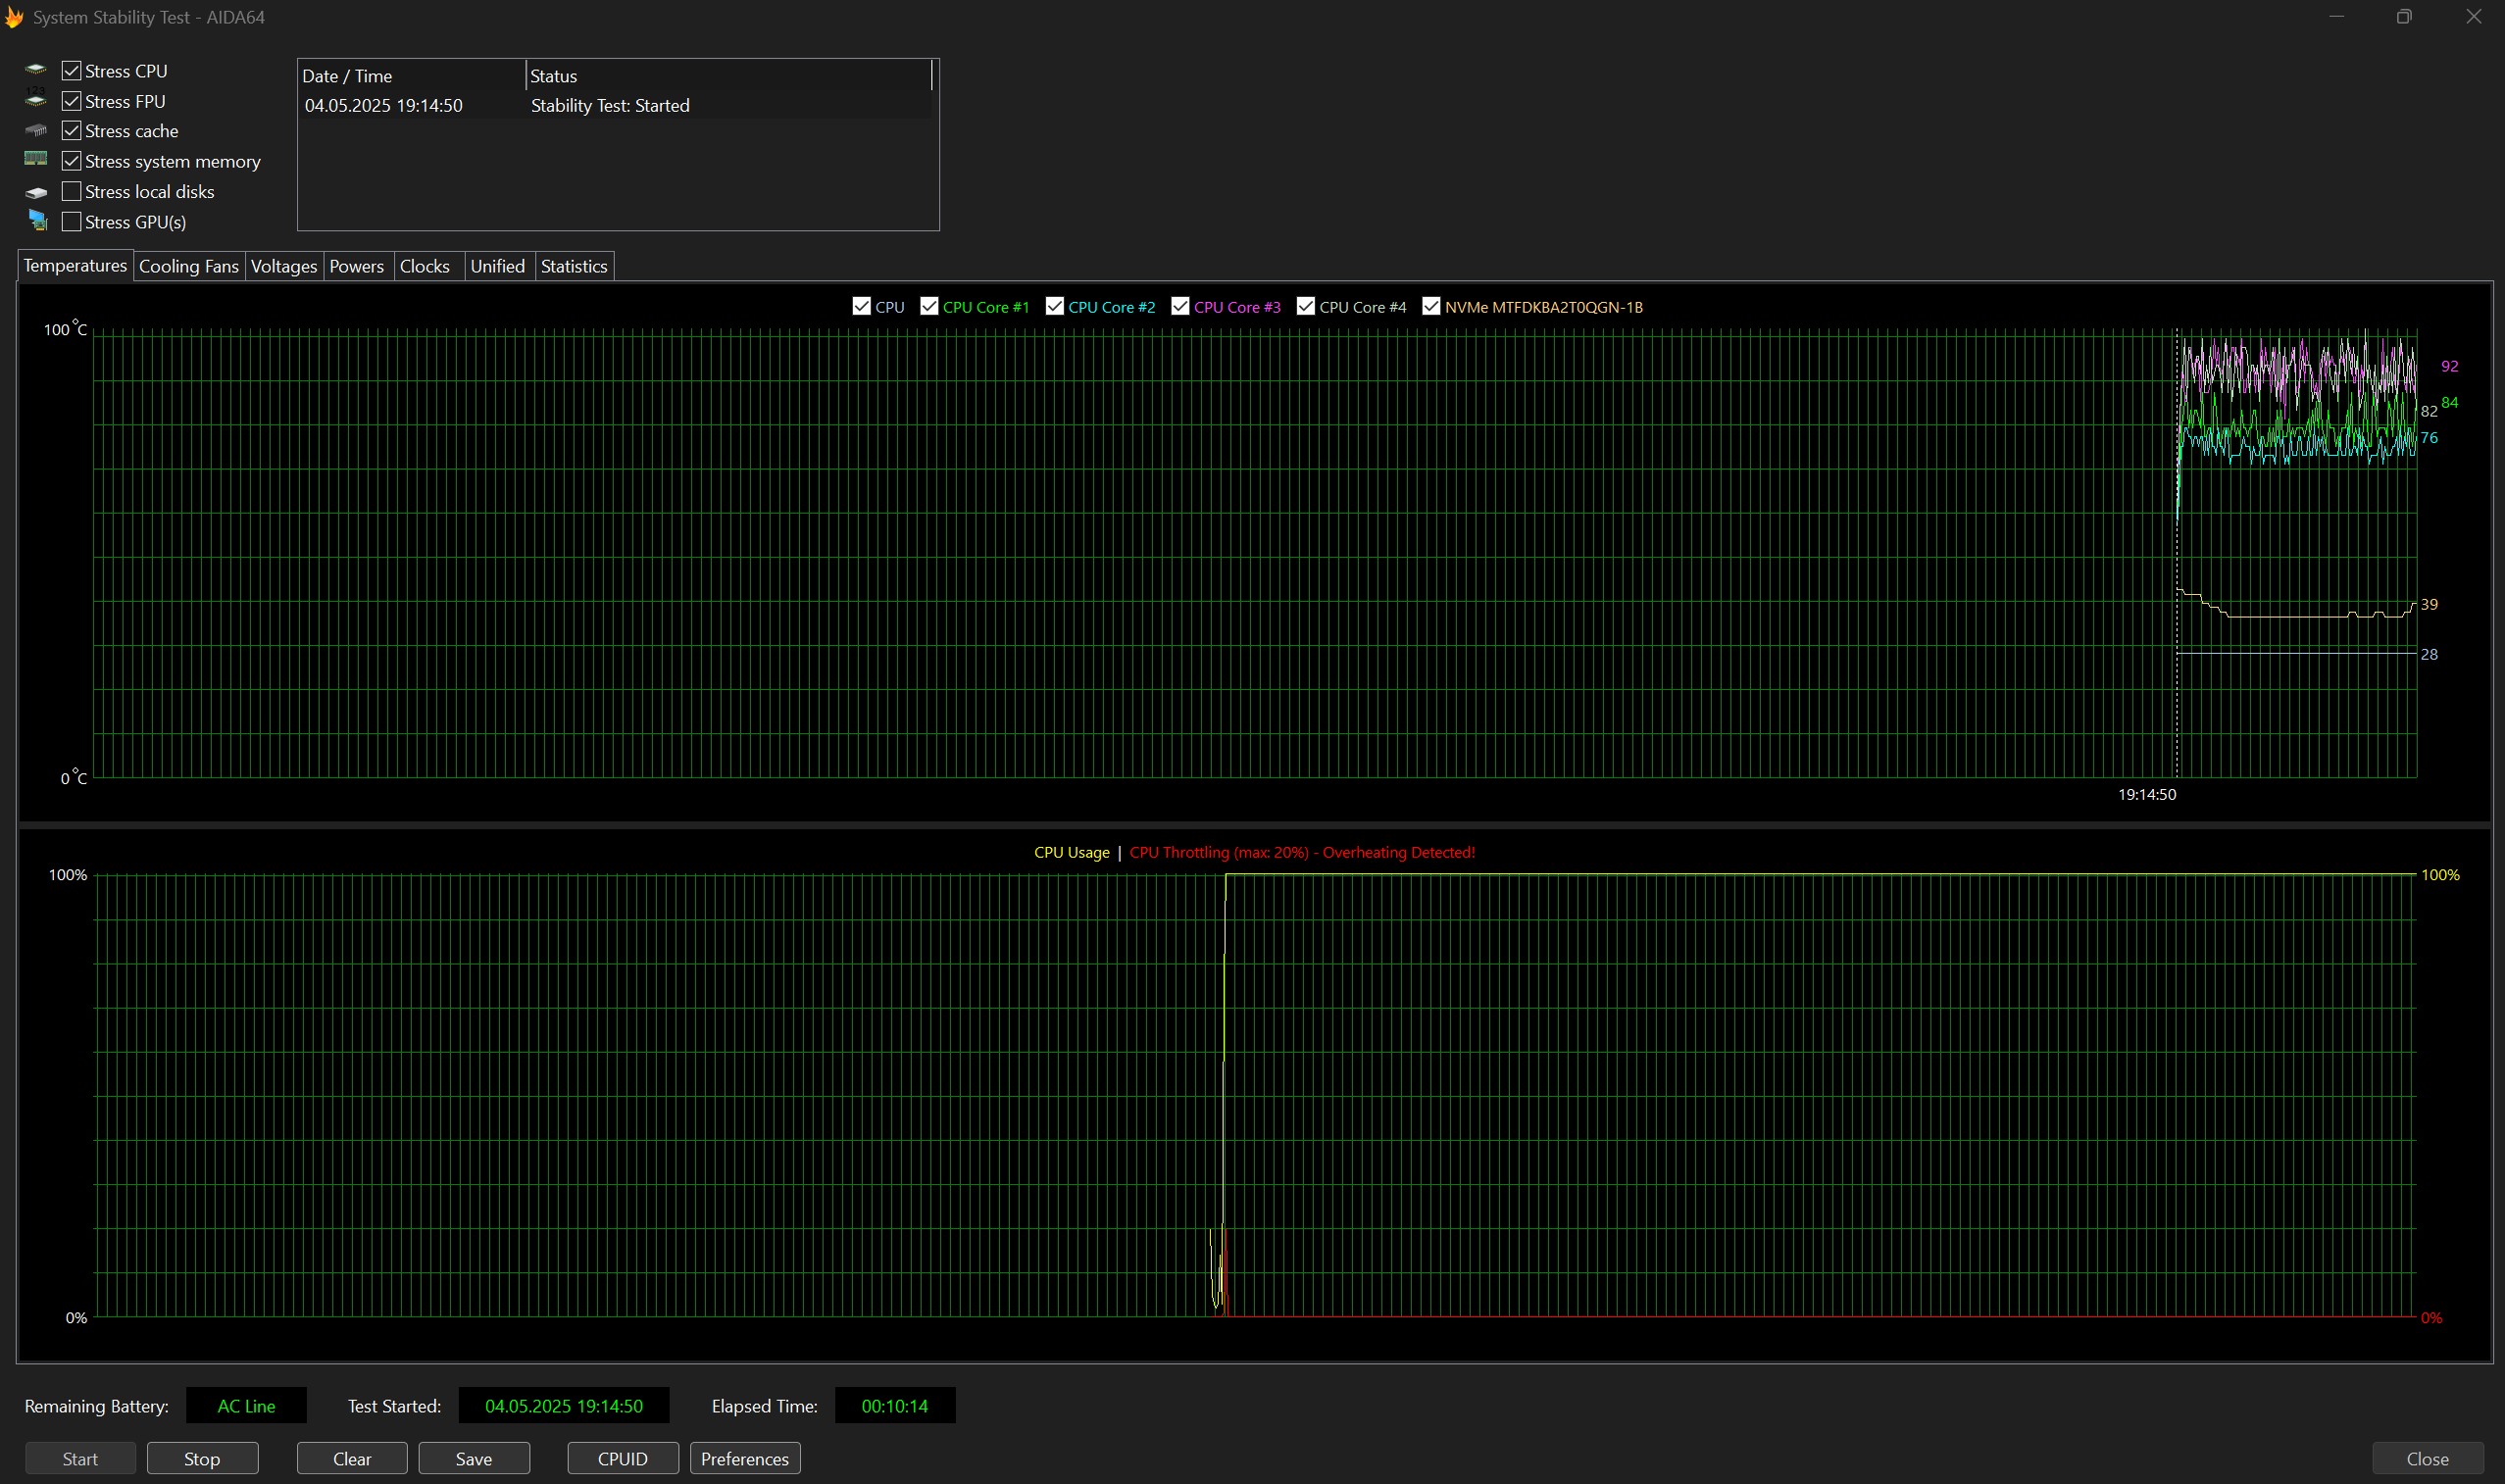
Task: Click the RAM module icon beside Stress system memory
Action: tap(36, 160)
